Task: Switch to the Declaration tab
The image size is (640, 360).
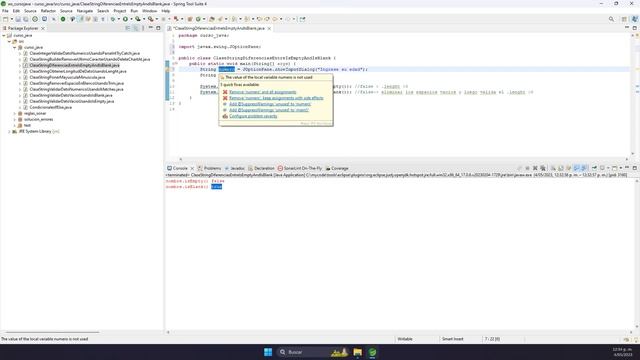Action: click(x=261, y=168)
